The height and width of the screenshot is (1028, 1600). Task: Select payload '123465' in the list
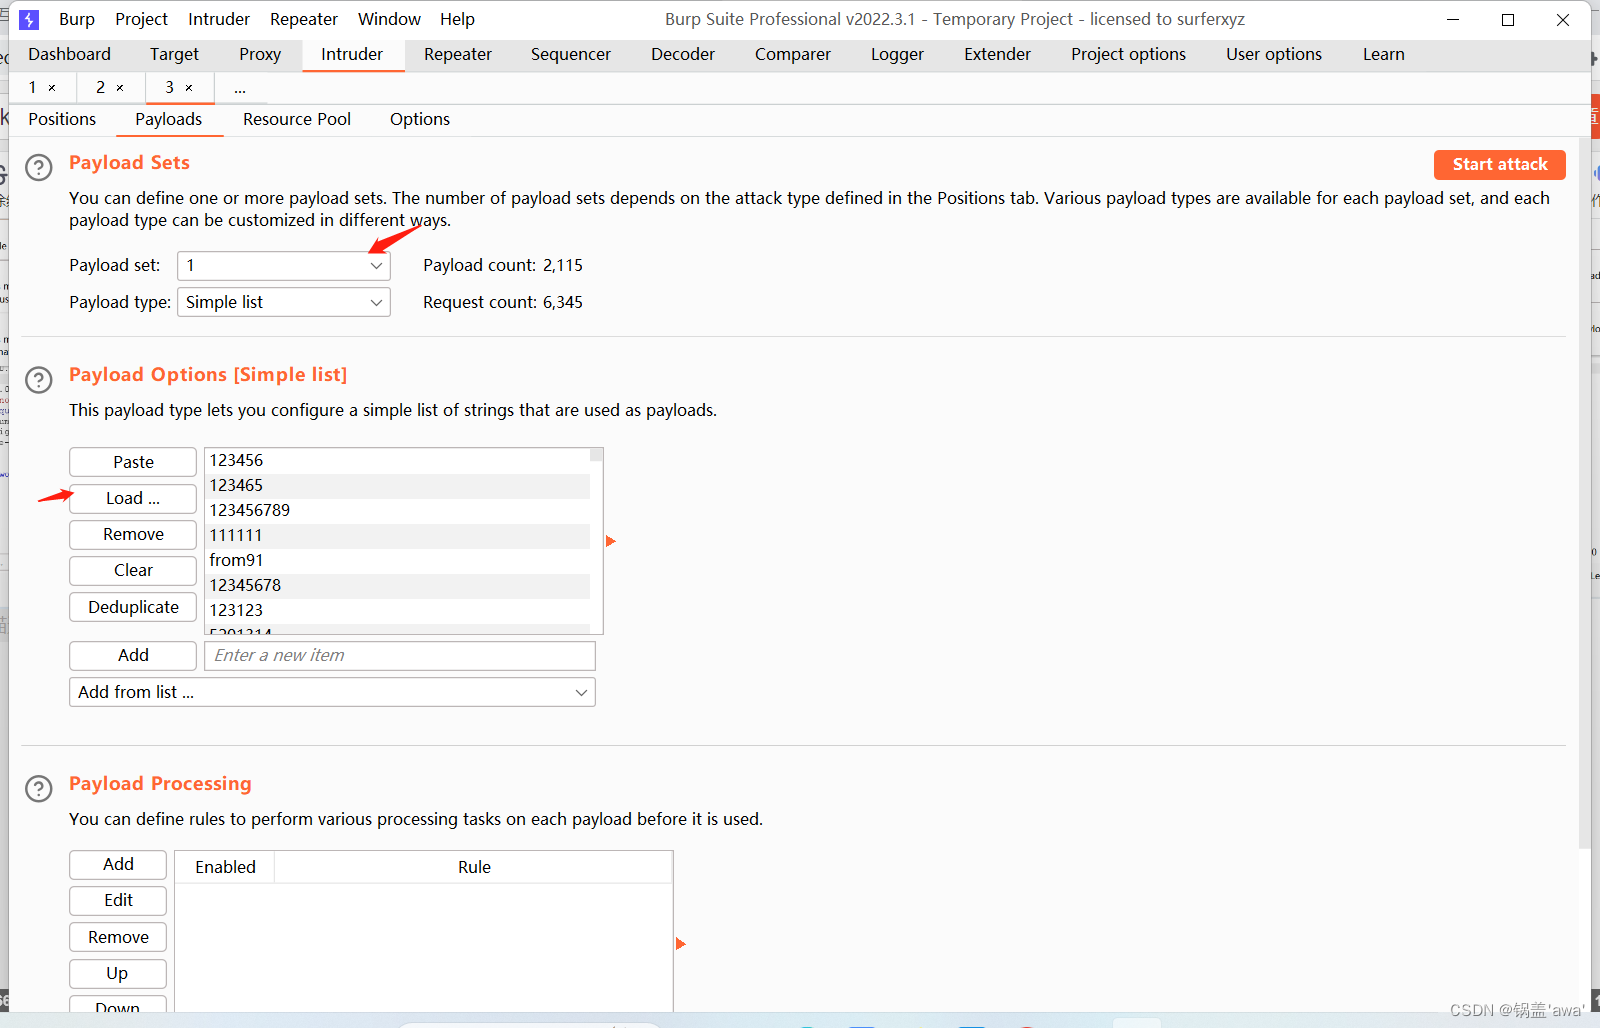click(x=397, y=485)
